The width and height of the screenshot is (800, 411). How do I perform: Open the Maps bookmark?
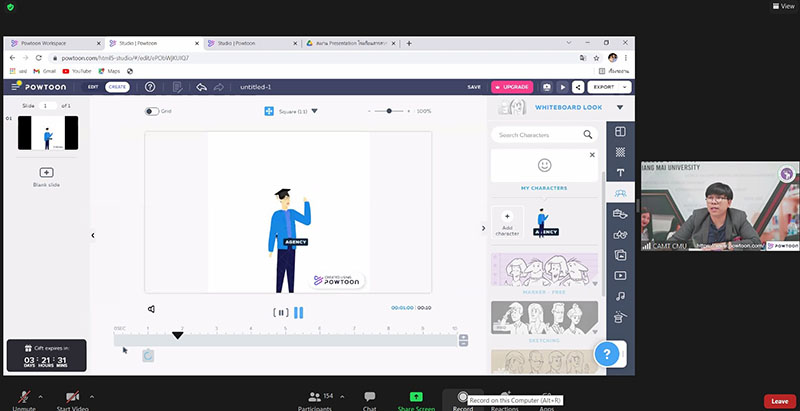point(109,71)
